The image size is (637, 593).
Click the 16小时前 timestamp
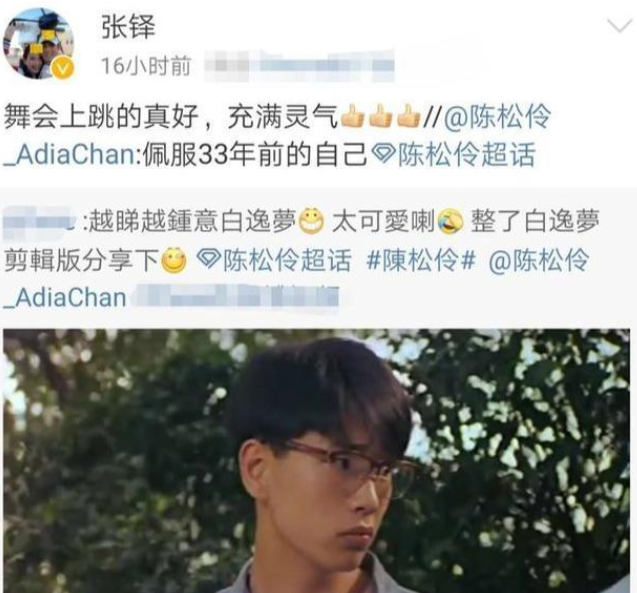pyautogui.click(x=146, y=66)
